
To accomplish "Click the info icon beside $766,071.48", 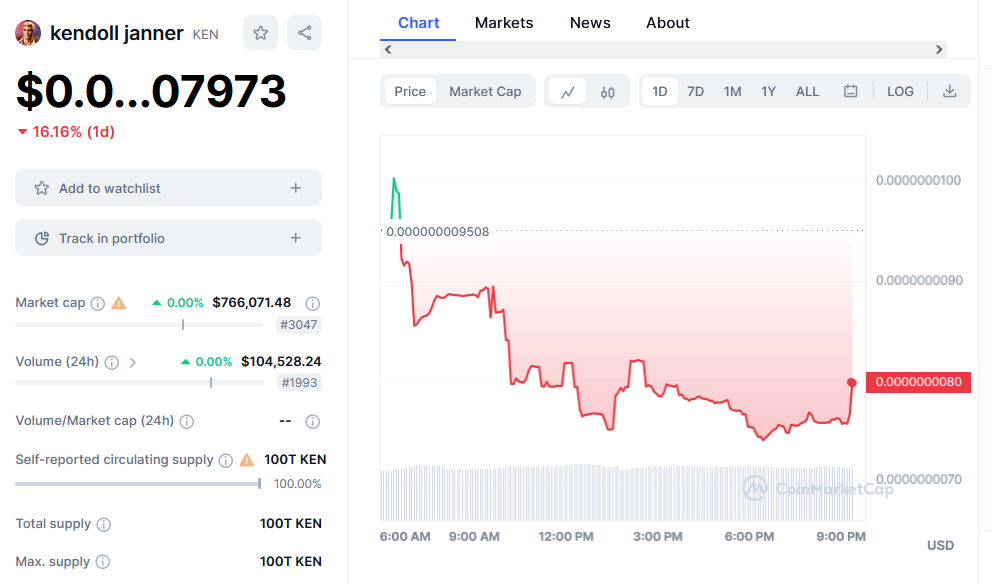I will coord(313,304).
